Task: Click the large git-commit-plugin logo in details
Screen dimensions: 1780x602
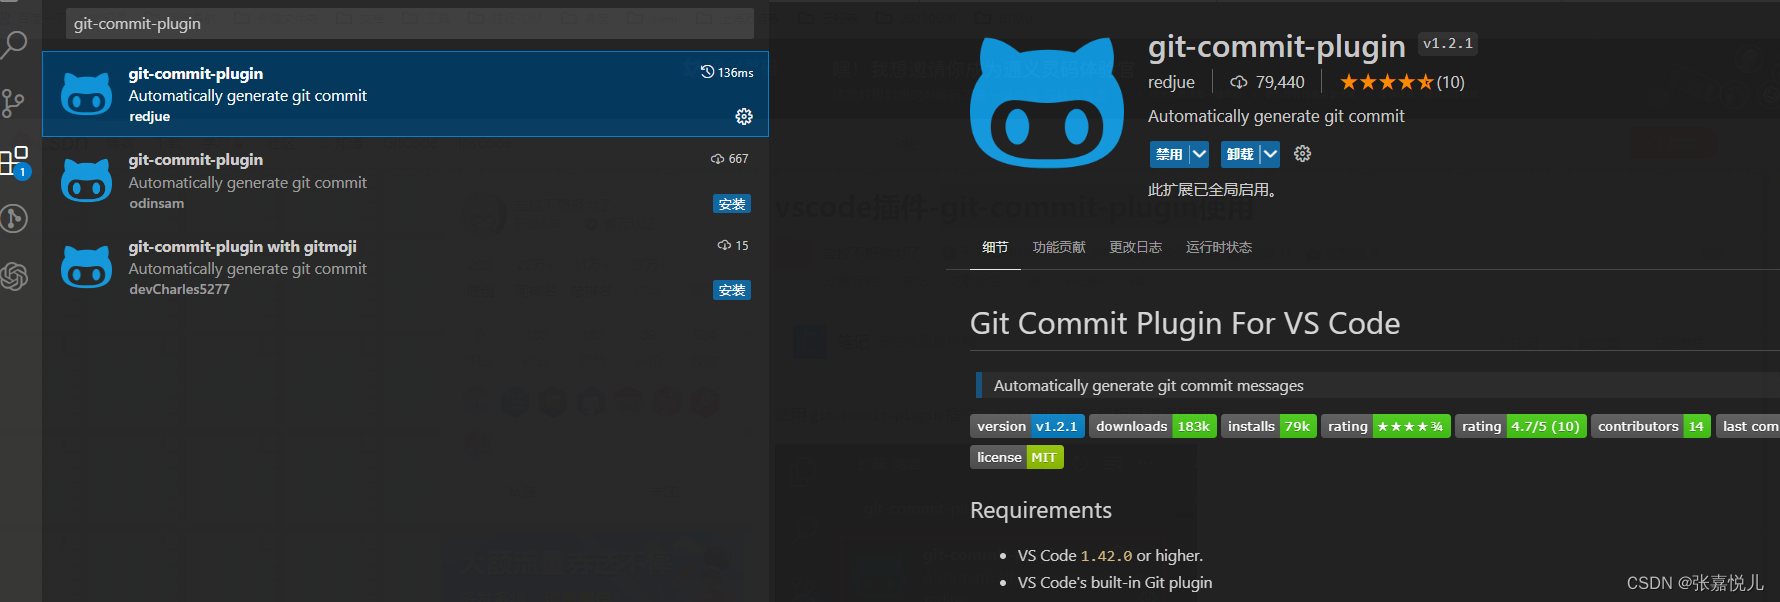Action: click(x=1047, y=103)
